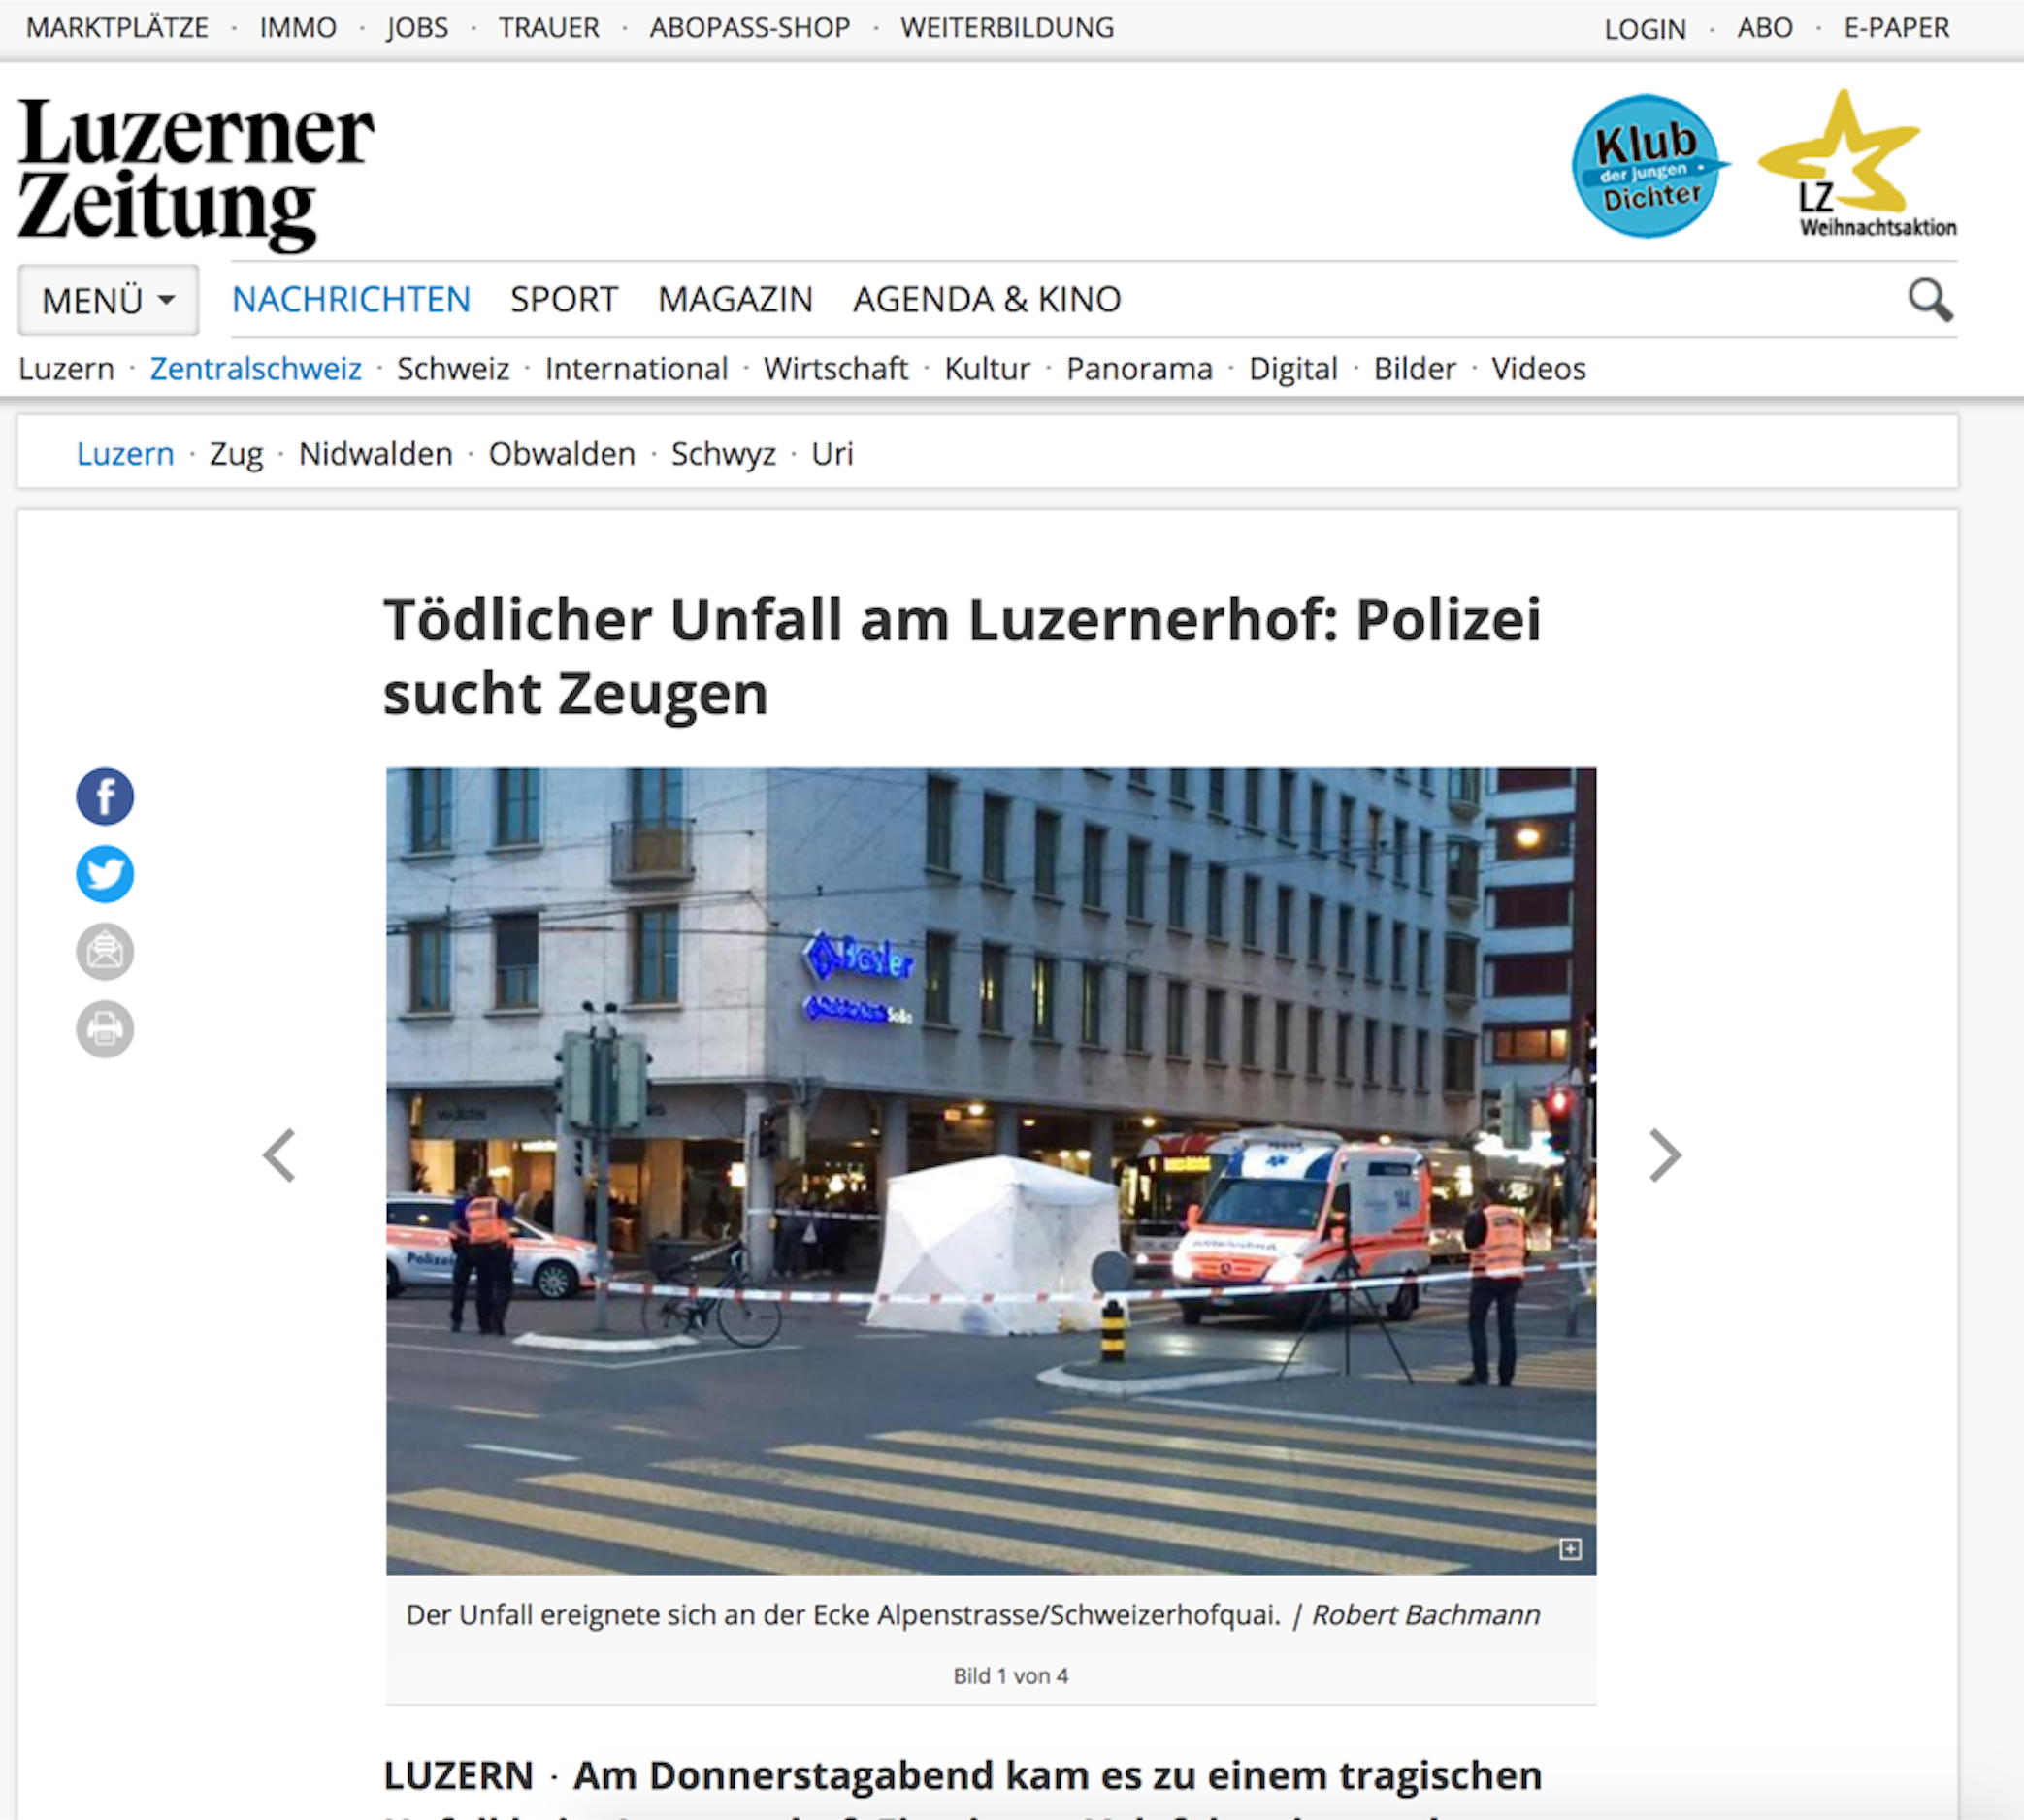Enlarge photo using the plus icon
Screen dimensions: 2024x1820
1570,1549
